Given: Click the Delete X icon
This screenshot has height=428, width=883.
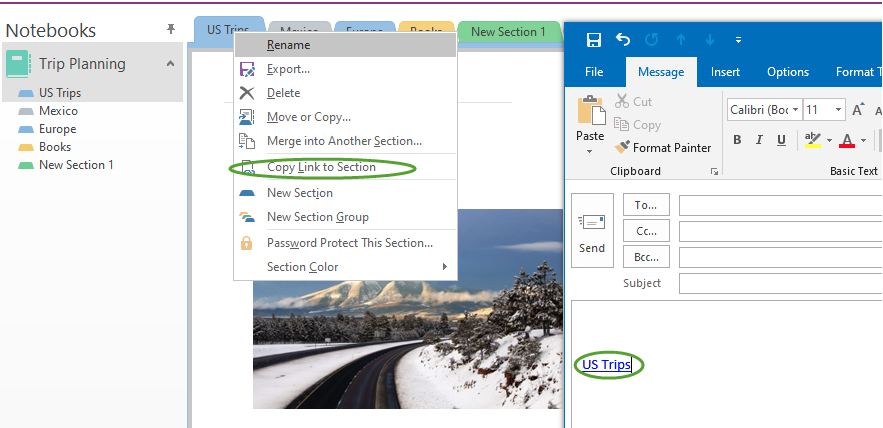Looking at the screenshot, I should 247,93.
